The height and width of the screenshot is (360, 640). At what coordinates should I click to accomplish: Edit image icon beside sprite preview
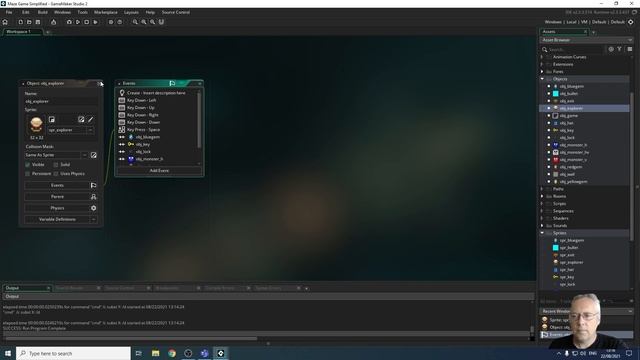[x=81, y=119]
